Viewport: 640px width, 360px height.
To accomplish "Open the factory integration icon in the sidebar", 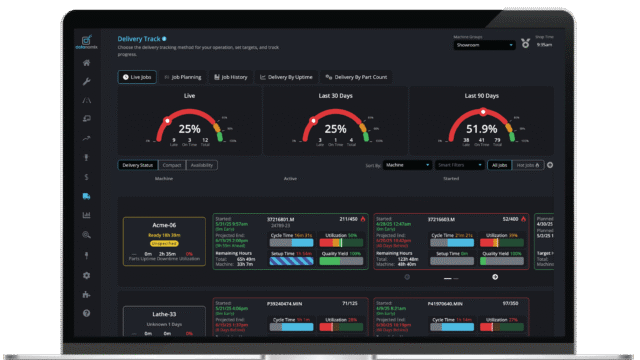I will point(87,294).
